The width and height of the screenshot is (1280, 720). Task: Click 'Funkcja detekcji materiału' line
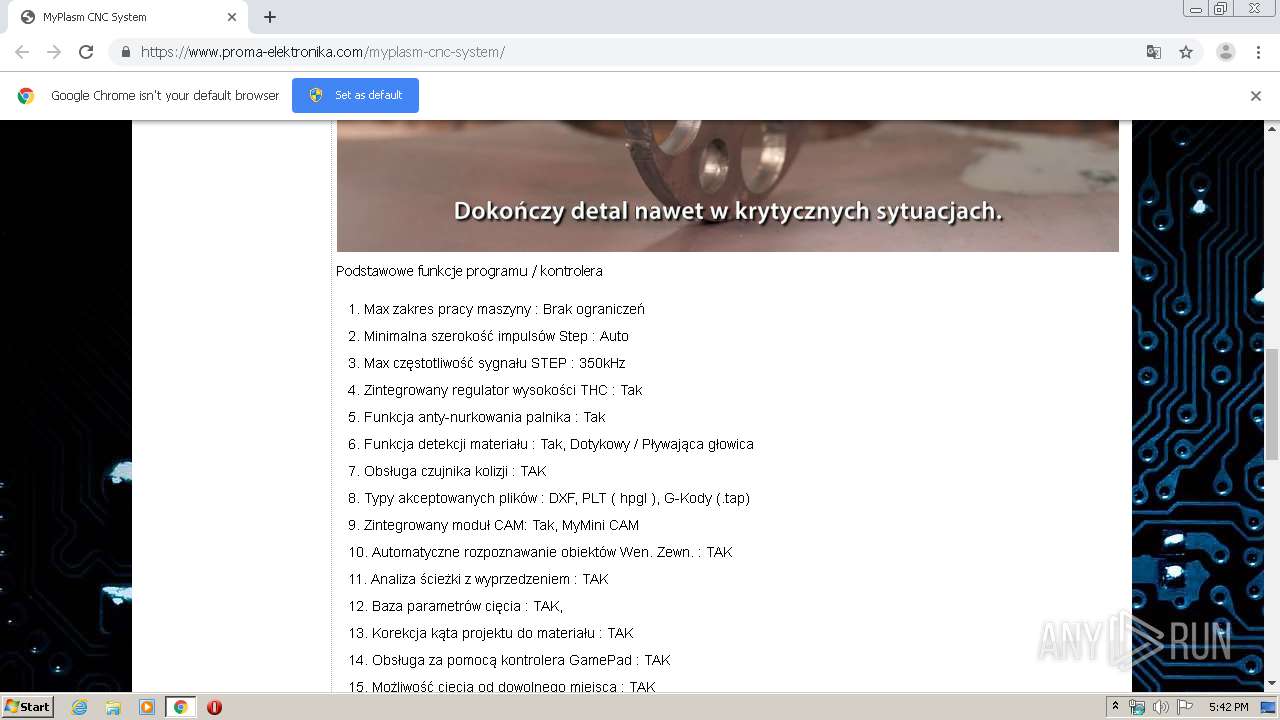tap(559, 444)
